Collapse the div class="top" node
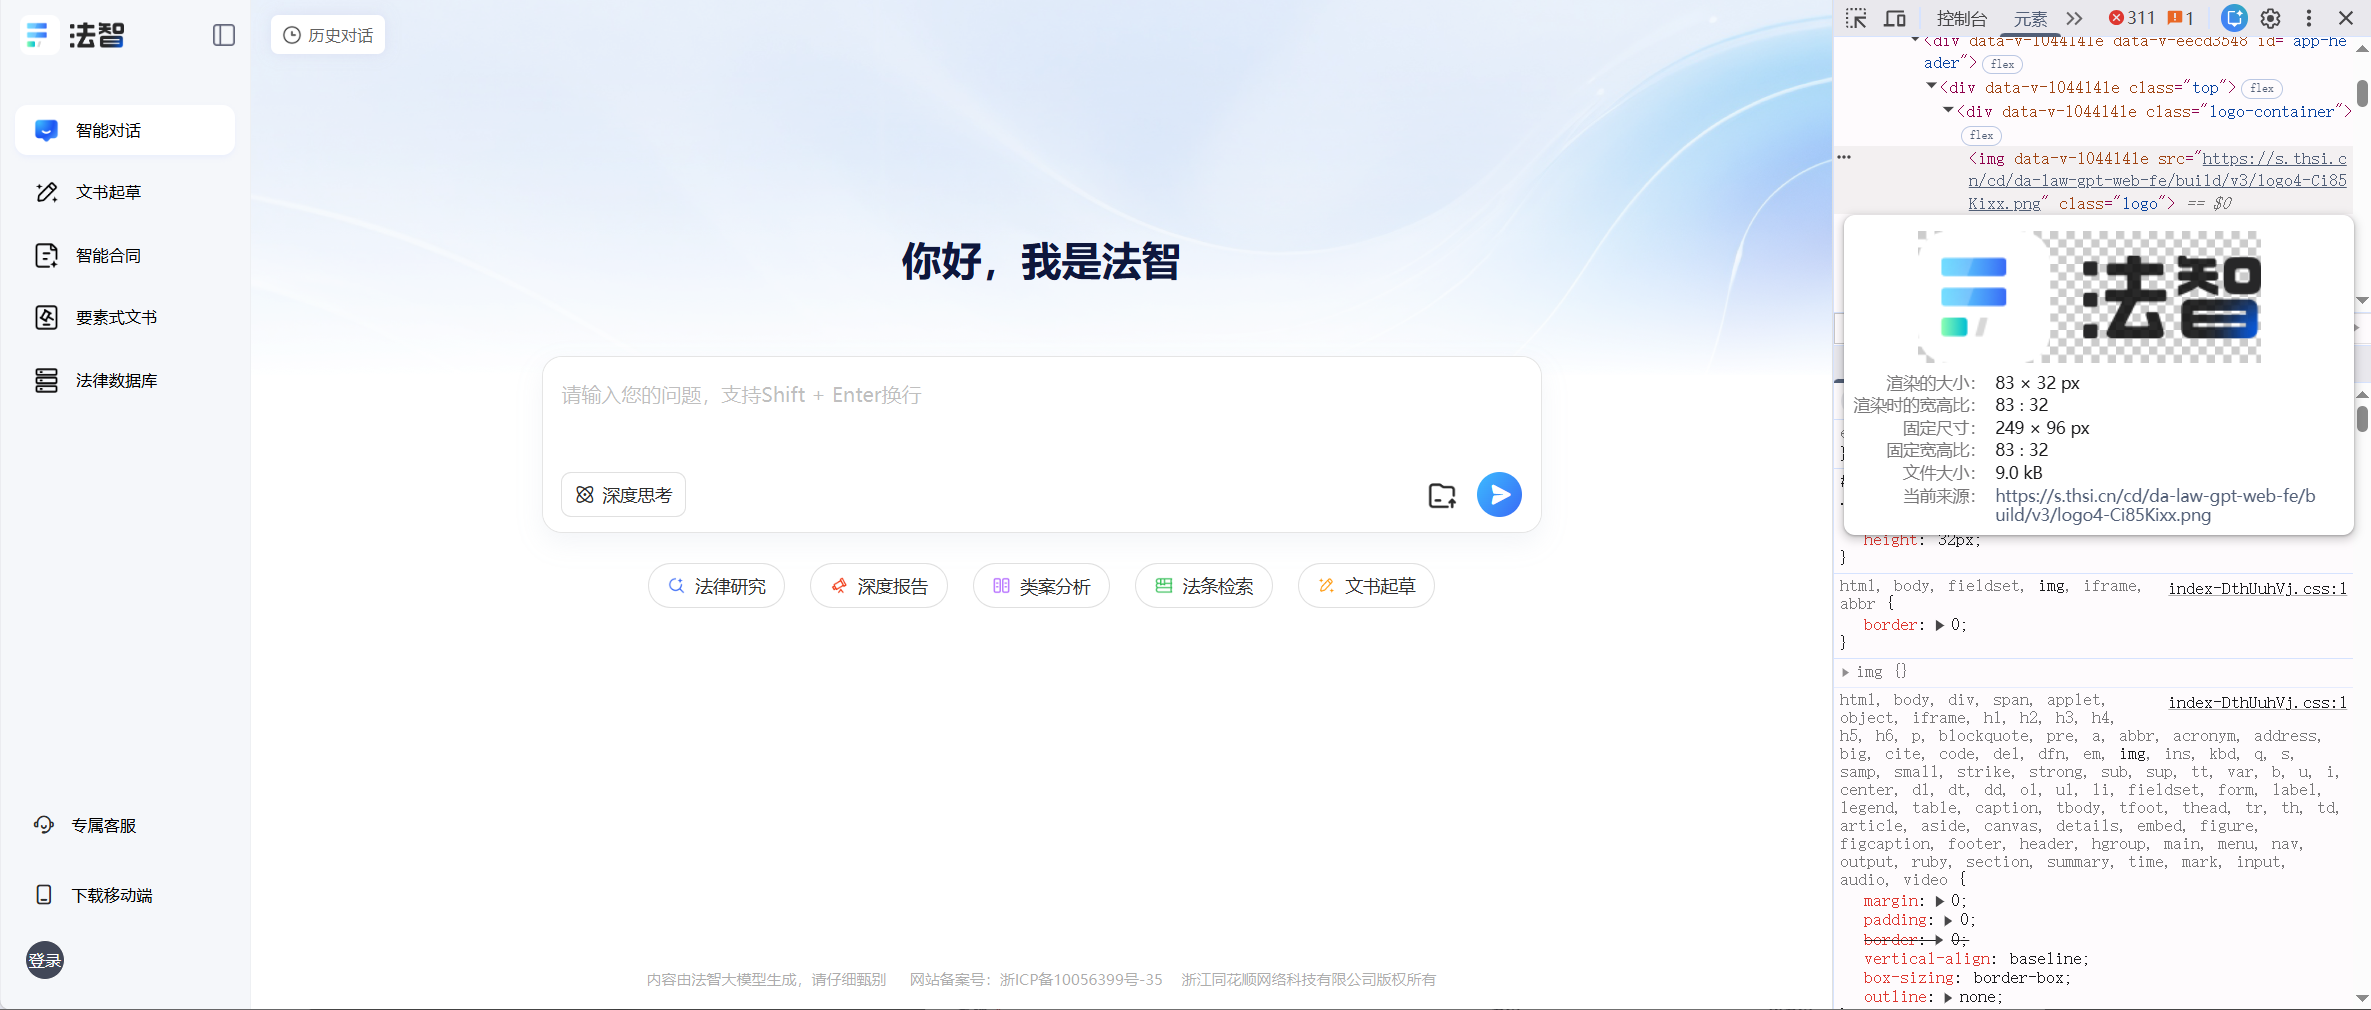This screenshot has width=2371, height=1010. (x=1931, y=87)
